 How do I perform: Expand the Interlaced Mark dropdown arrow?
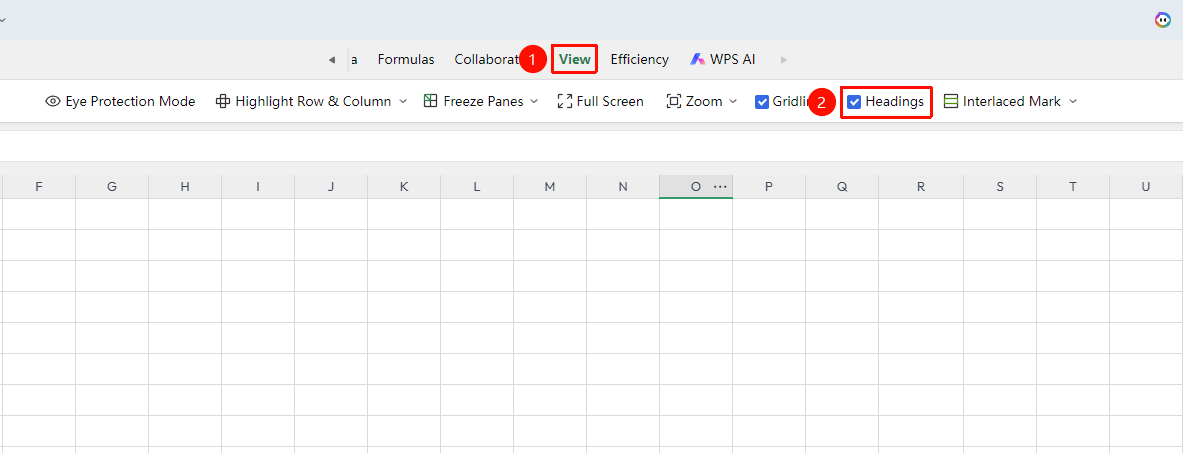pos(1073,101)
